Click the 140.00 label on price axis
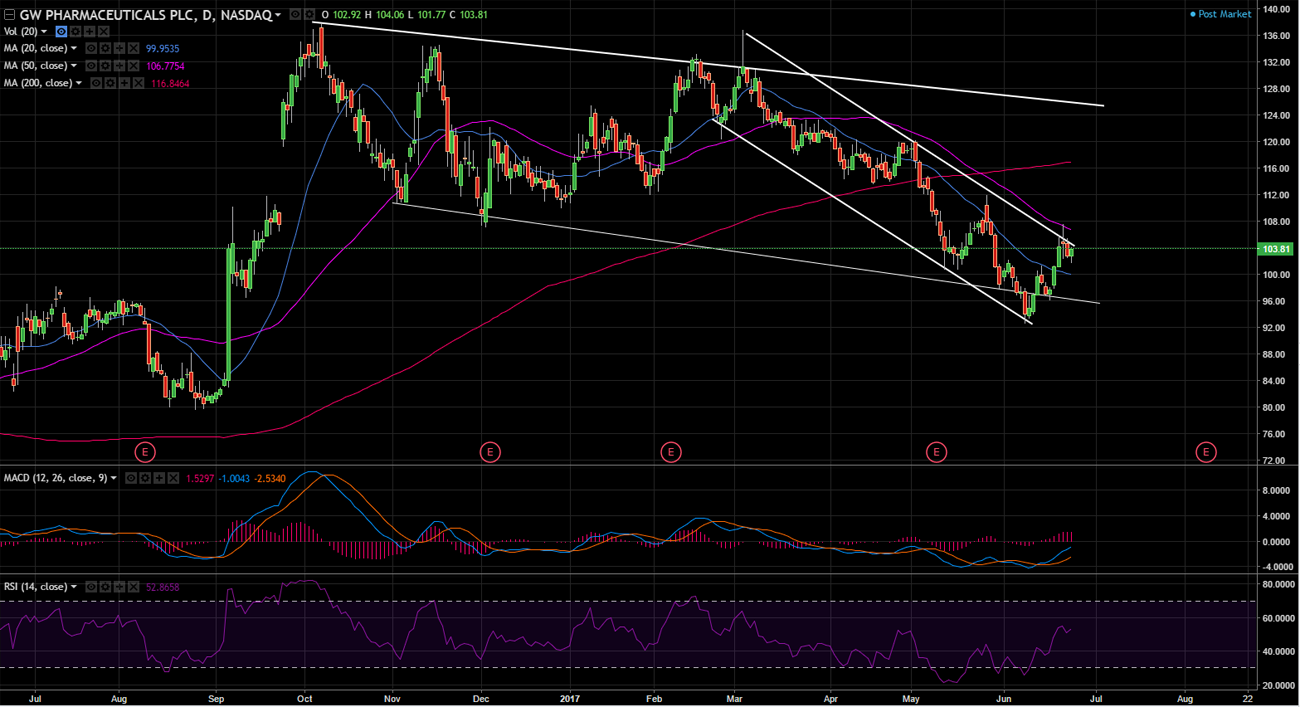 tap(1277, 9)
